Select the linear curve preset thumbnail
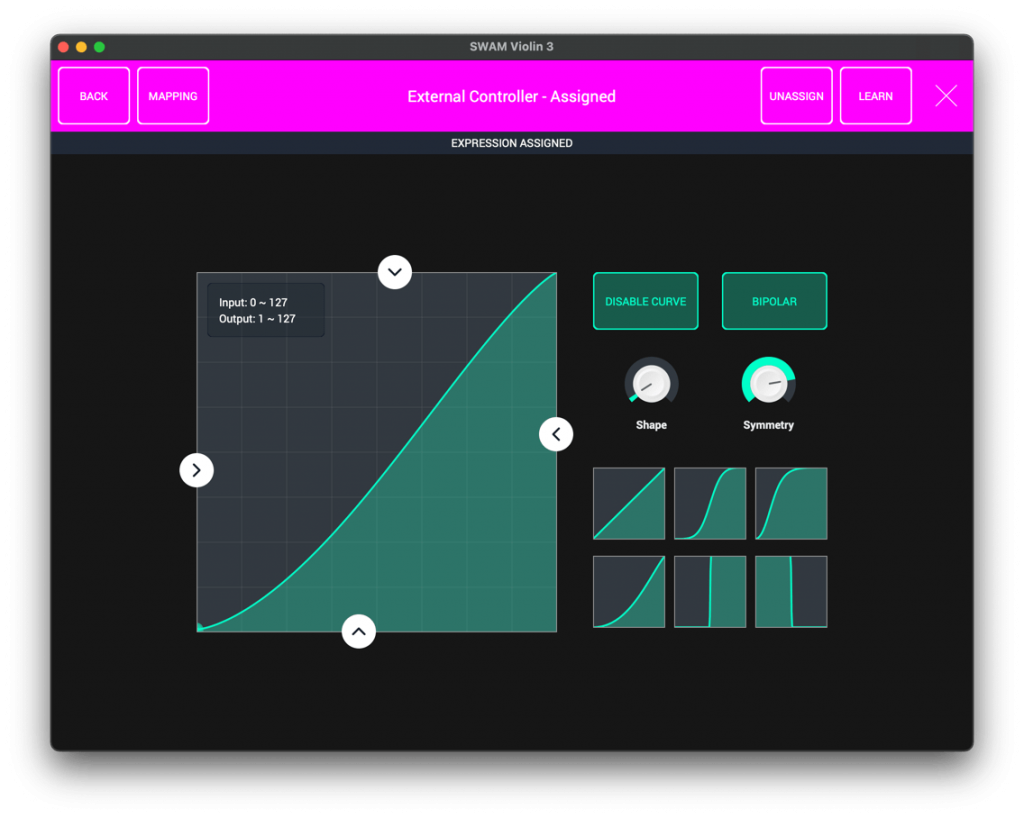Viewport: 1024px width, 818px height. click(629, 503)
